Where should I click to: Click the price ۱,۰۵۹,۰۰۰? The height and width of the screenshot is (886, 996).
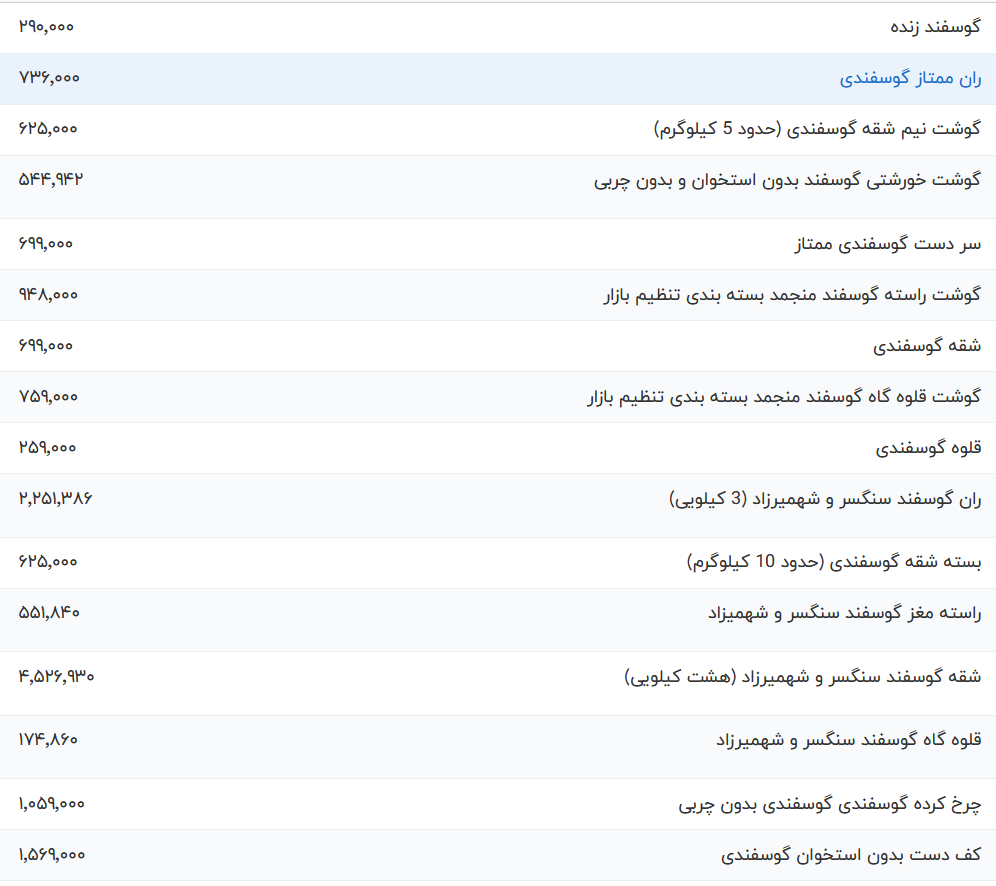(51, 804)
